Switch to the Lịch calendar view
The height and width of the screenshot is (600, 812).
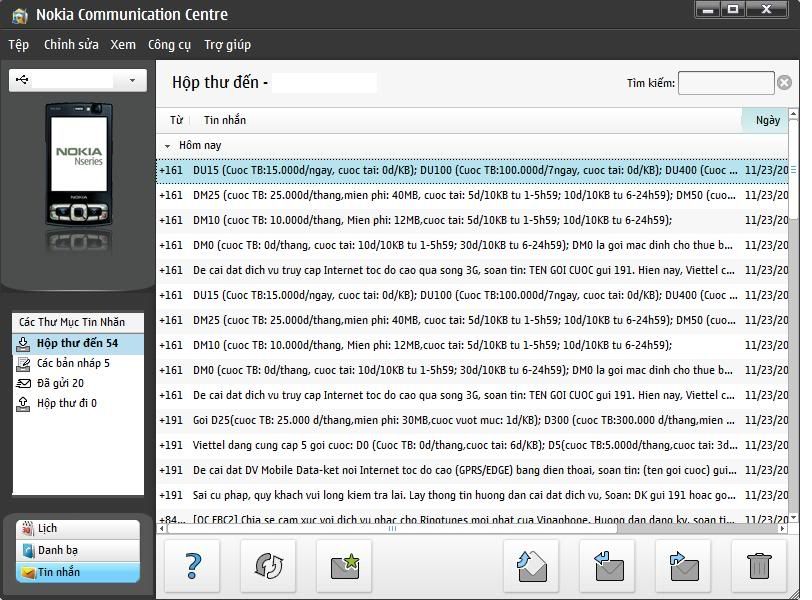(77, 528)
